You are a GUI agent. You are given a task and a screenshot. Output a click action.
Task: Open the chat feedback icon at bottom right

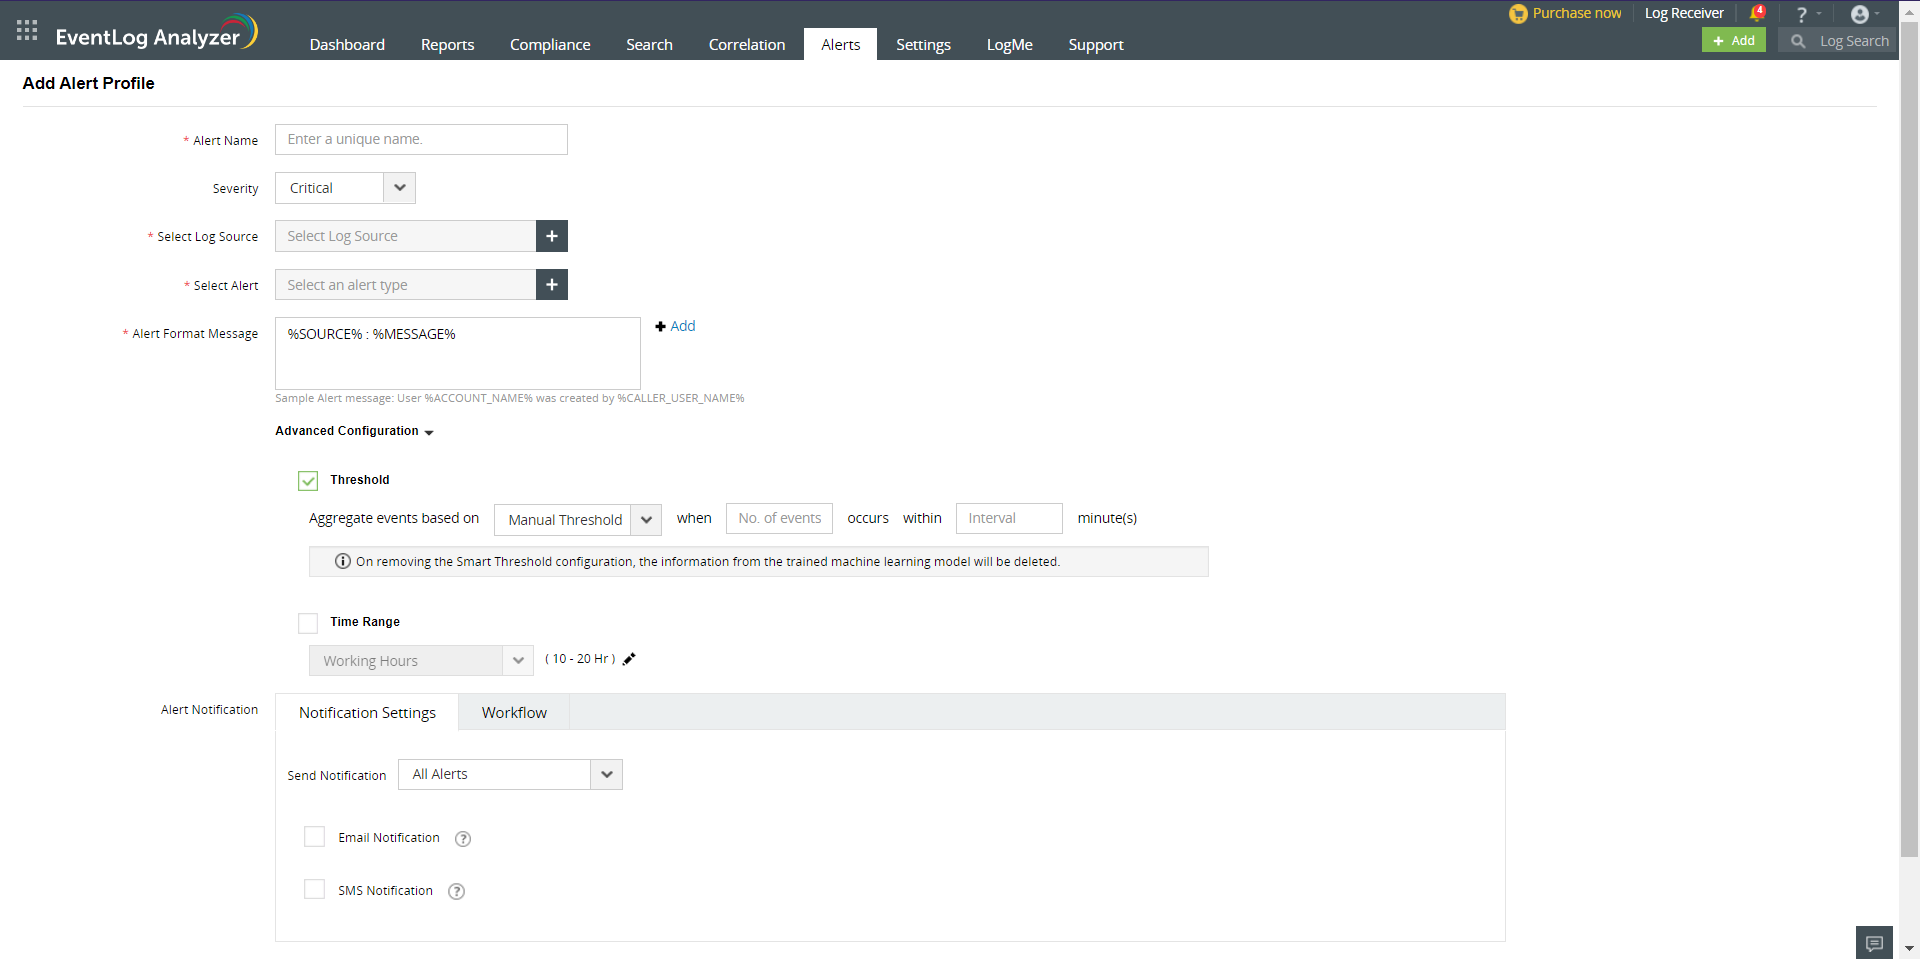click(x=1874, y=943)
